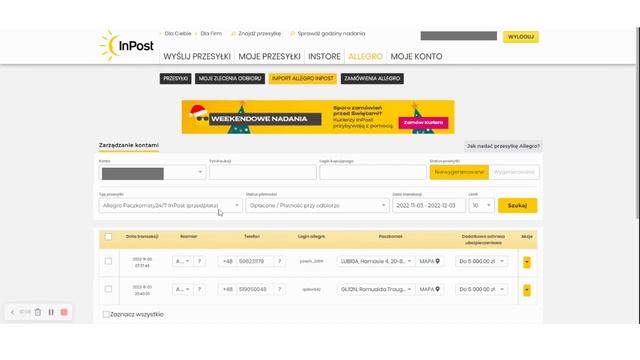Open yellow actions dropdown in first row
The image size is (640, 360).
(527, 262)
